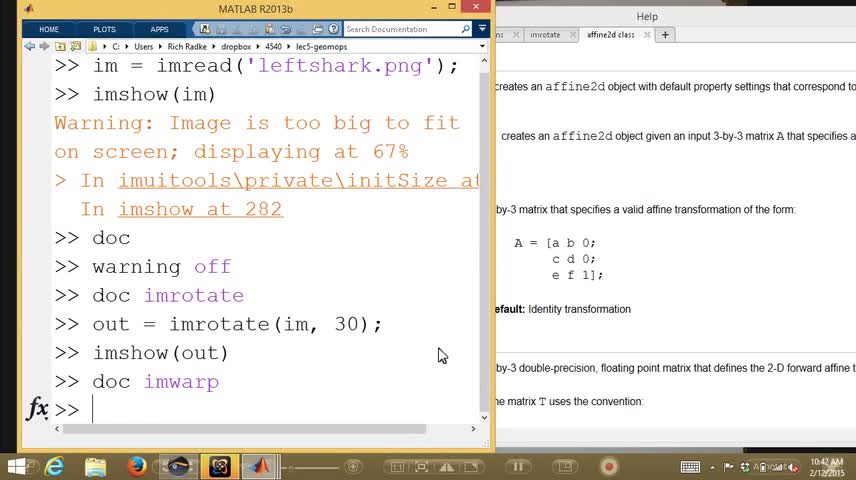The height and width of the screenshot is (480, 856).
Task: Go up one folder level
Action: pos(60,46)
